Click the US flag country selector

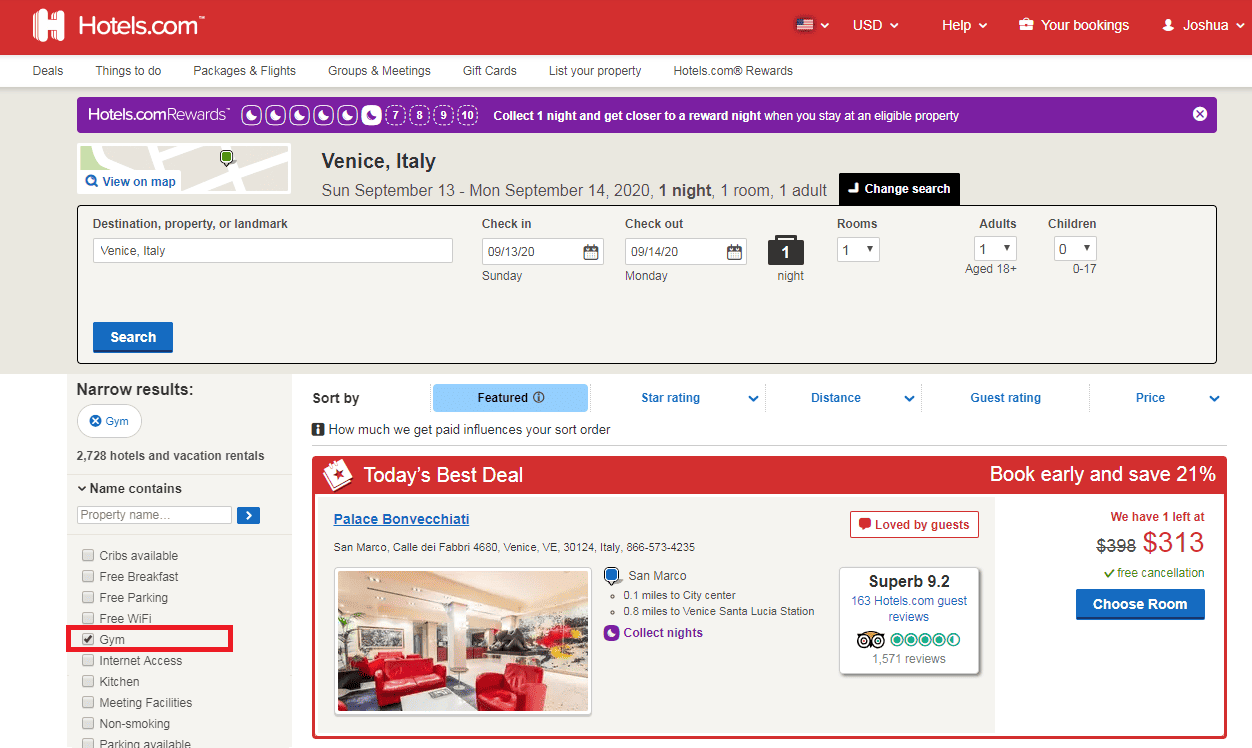[x=803, y=25]
